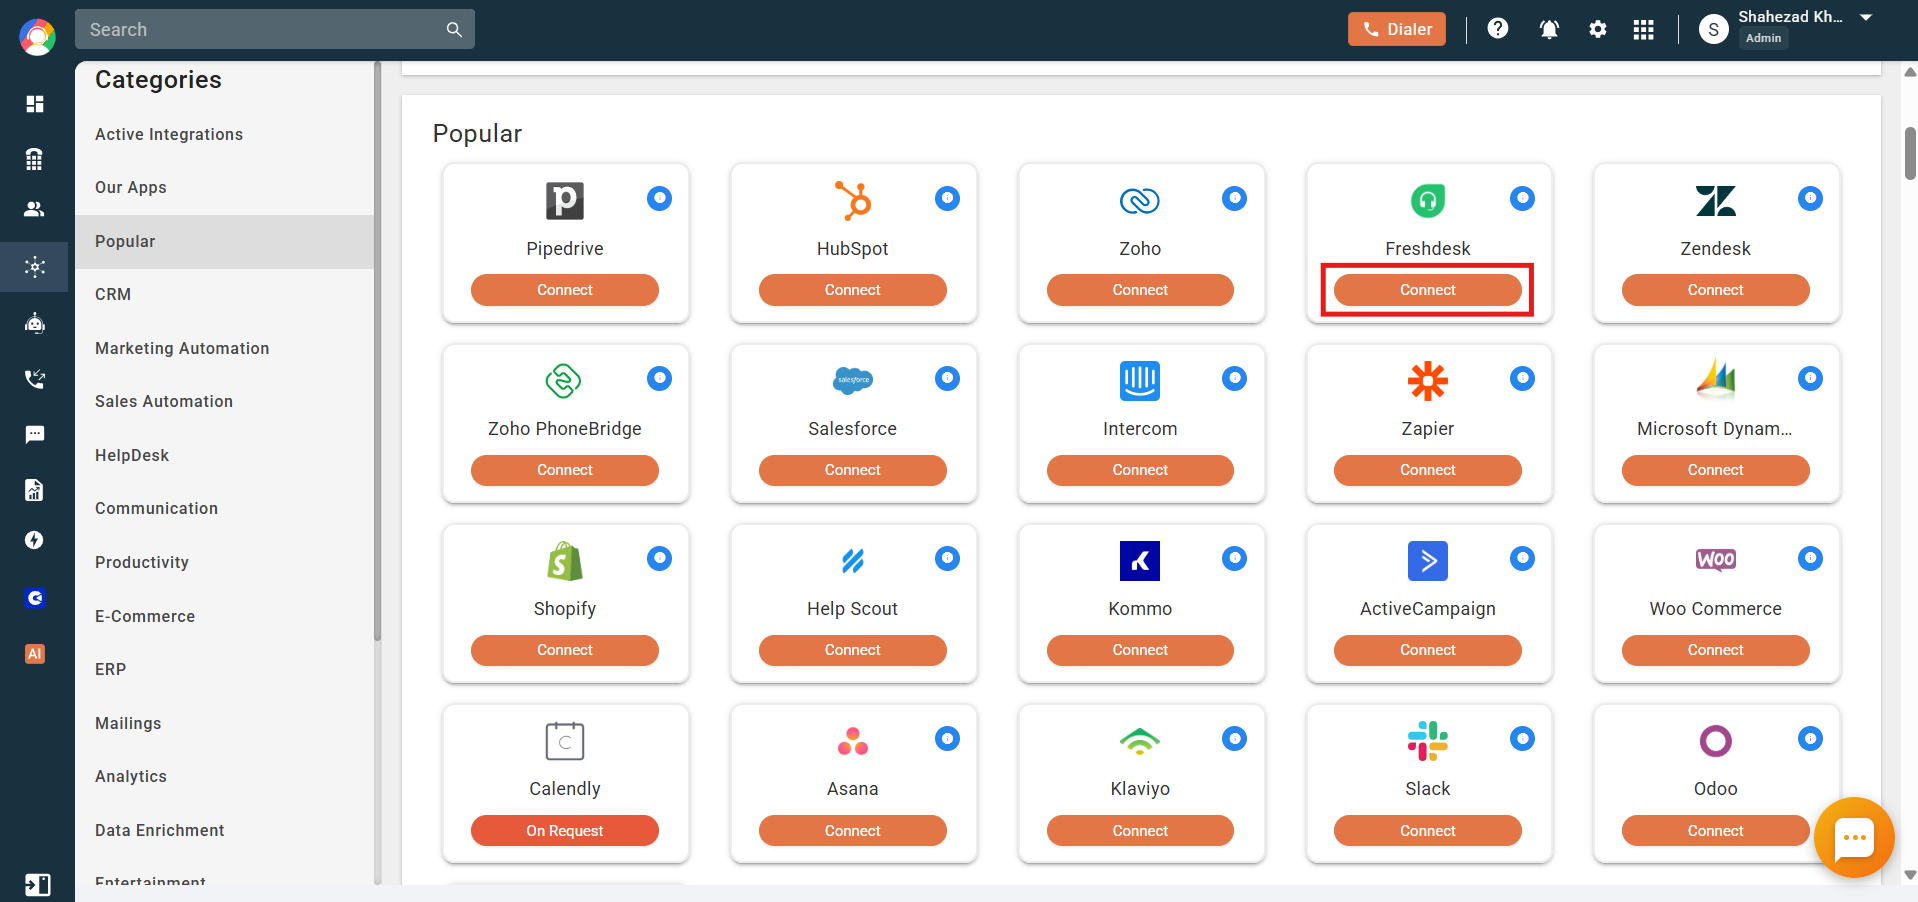1918x902 pixels.
Task: Click the user avatar S icon
Action: 1714,30
